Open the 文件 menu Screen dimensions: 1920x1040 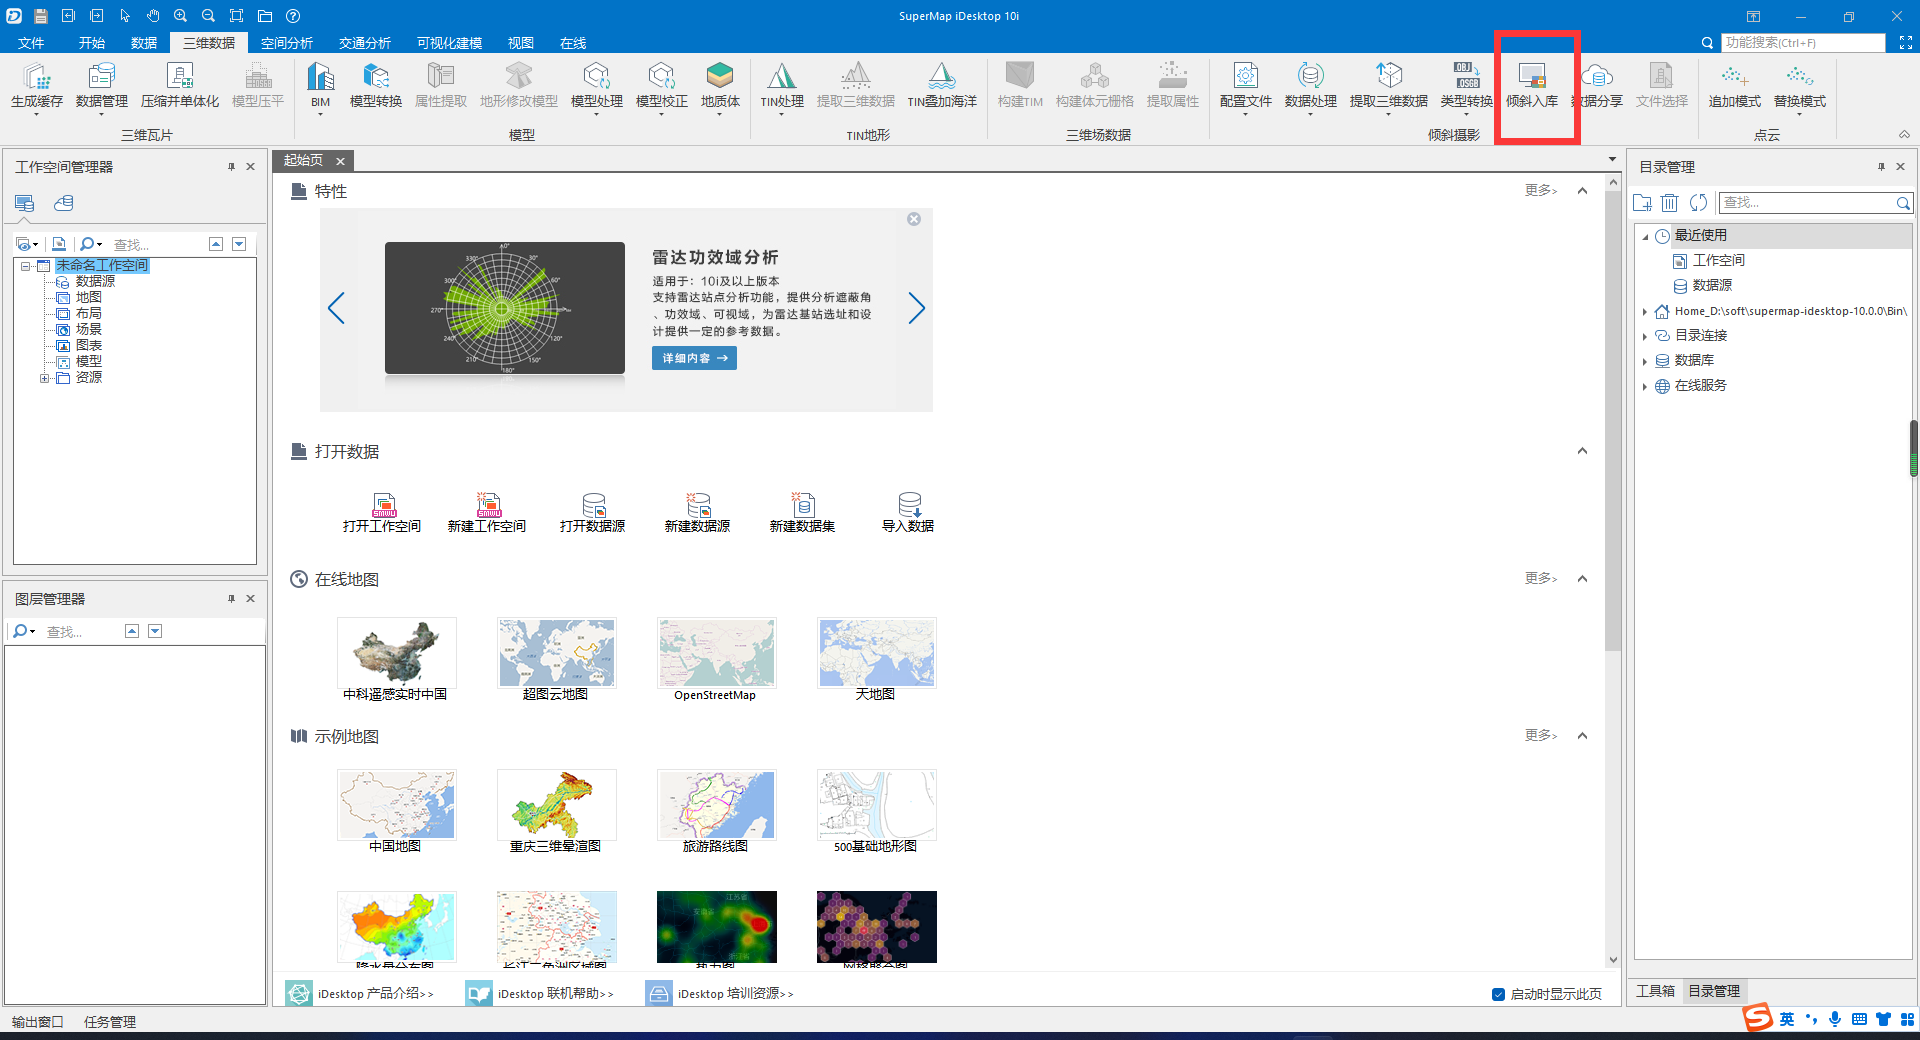[31, 43]
